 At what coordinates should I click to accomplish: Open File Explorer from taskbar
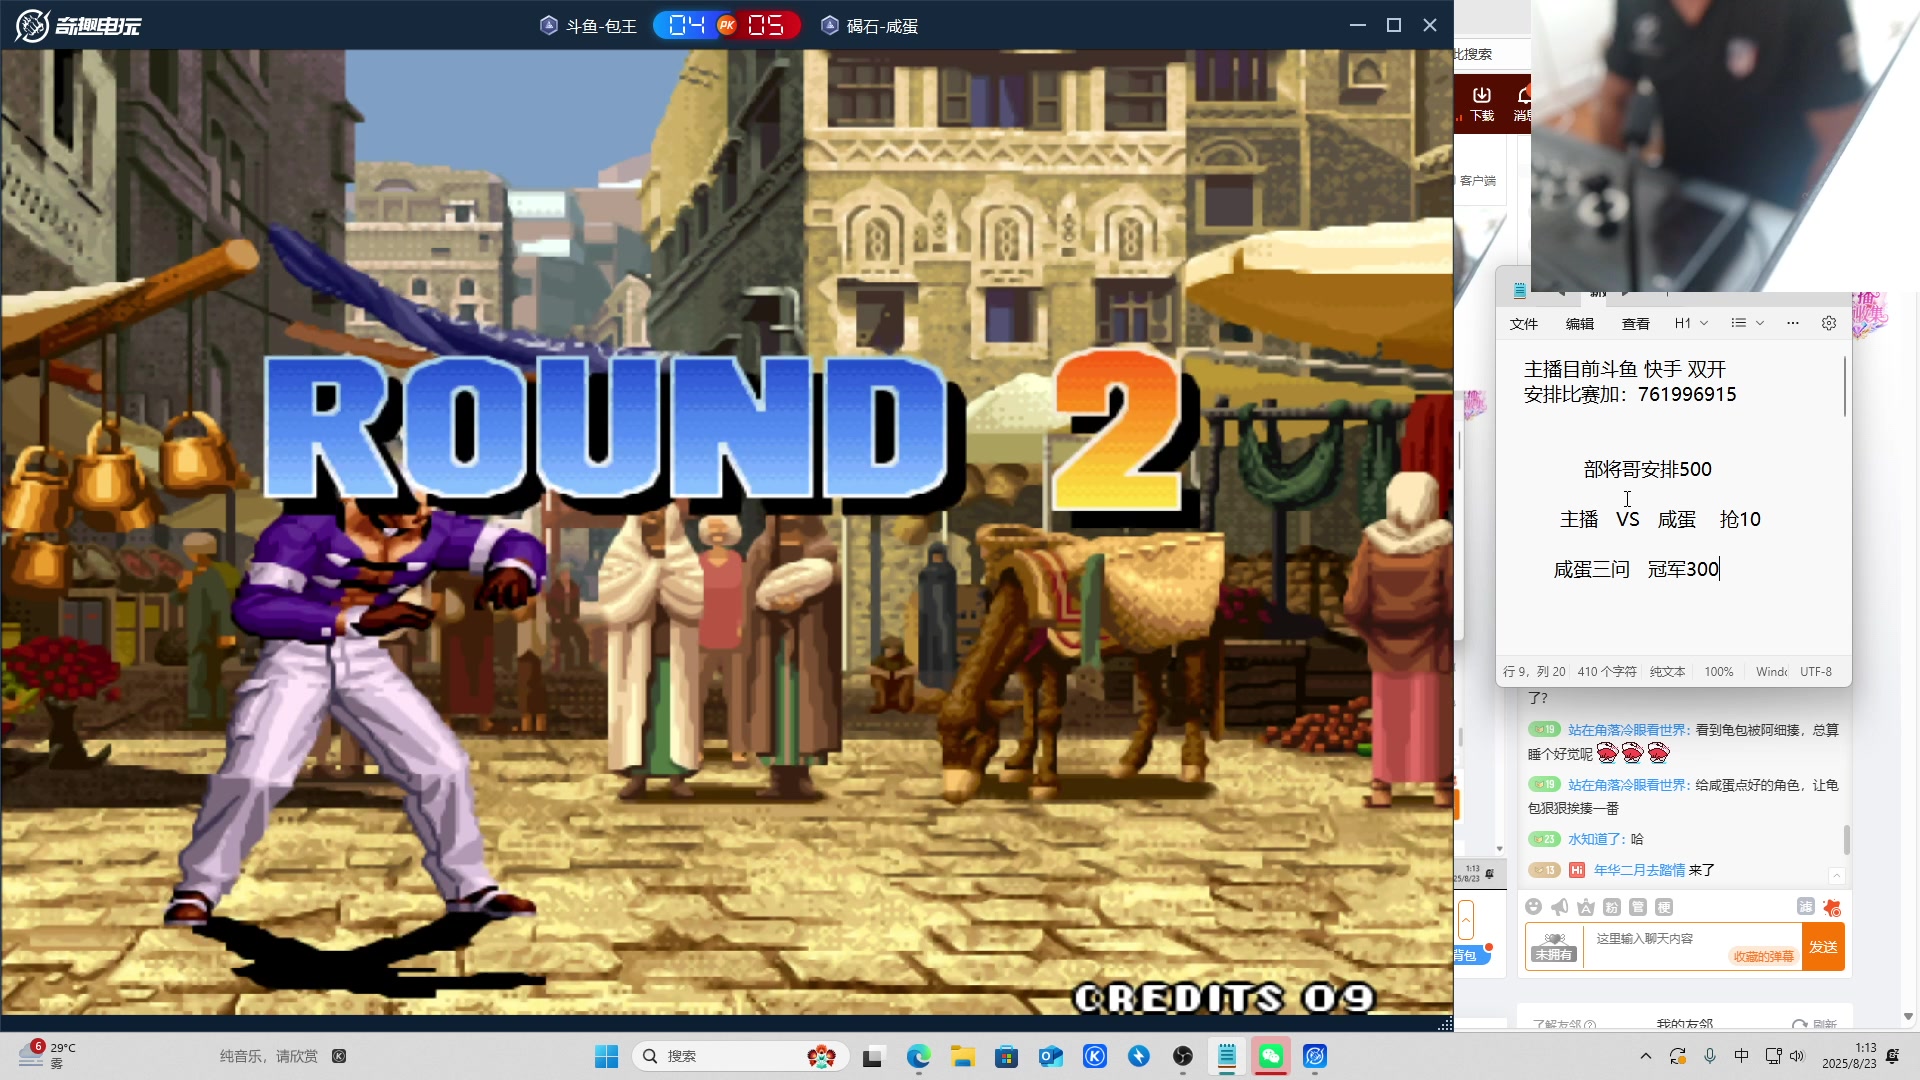point(962,1056)
